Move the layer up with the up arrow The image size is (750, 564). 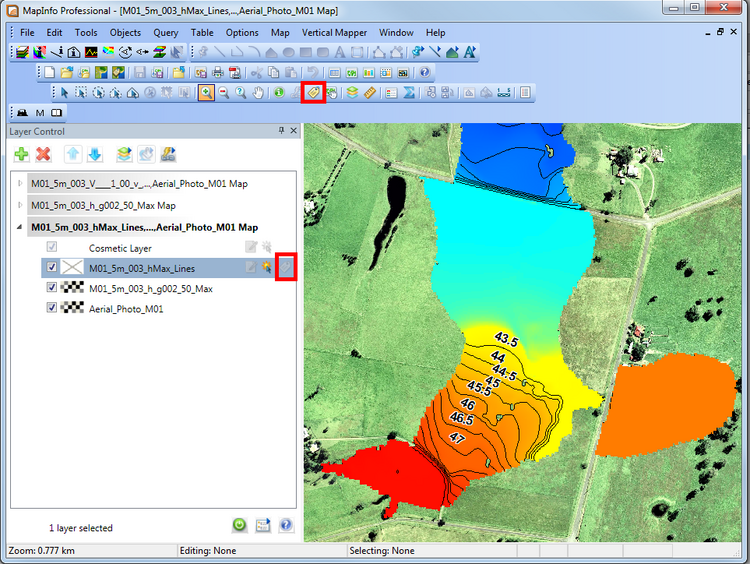pos(73,154)
